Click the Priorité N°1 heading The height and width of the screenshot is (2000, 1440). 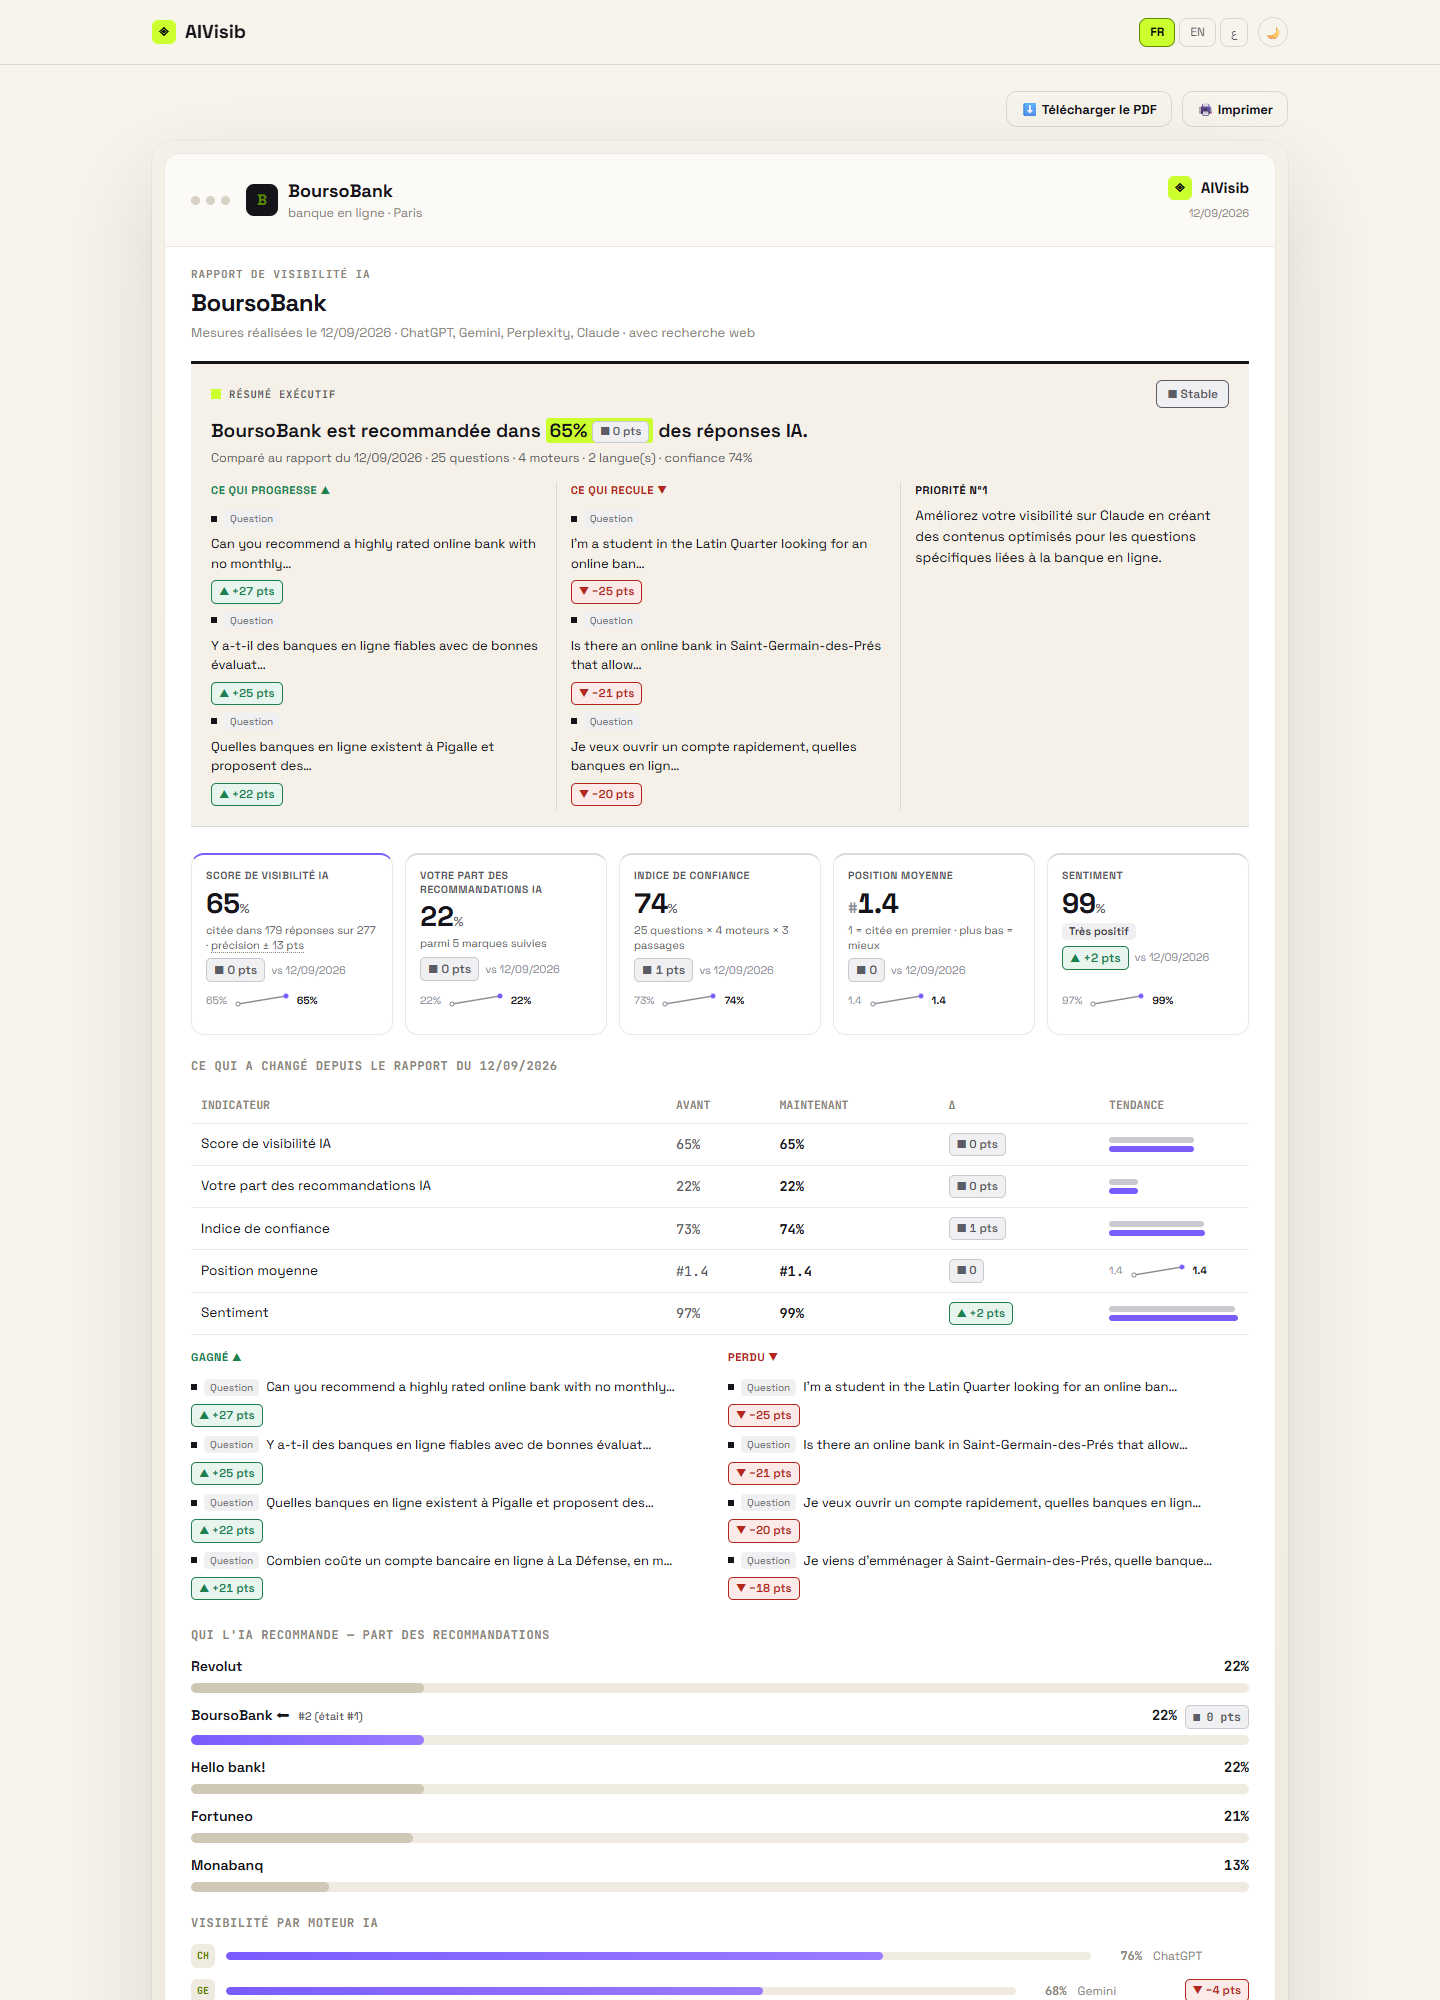pyautogui.click(x=951, y=490)
